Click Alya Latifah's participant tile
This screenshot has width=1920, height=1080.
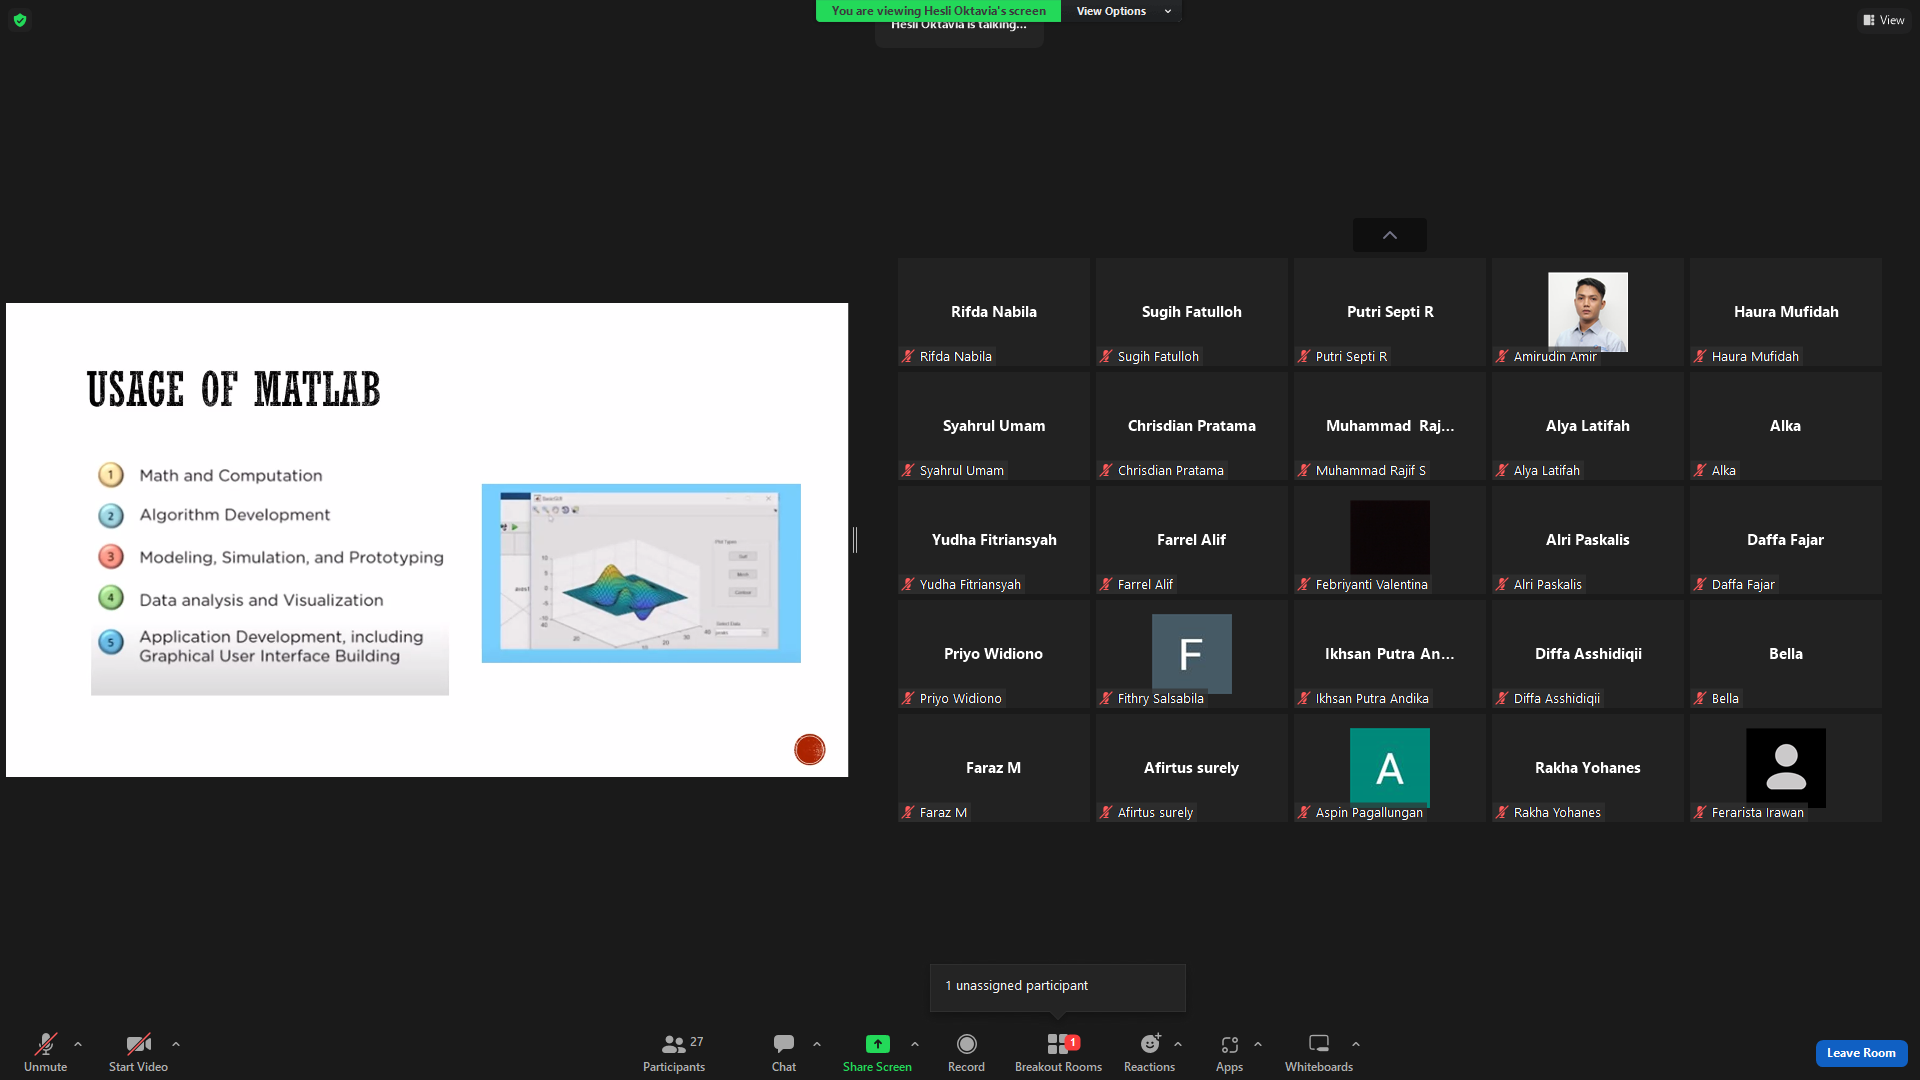click(1588, 426)
